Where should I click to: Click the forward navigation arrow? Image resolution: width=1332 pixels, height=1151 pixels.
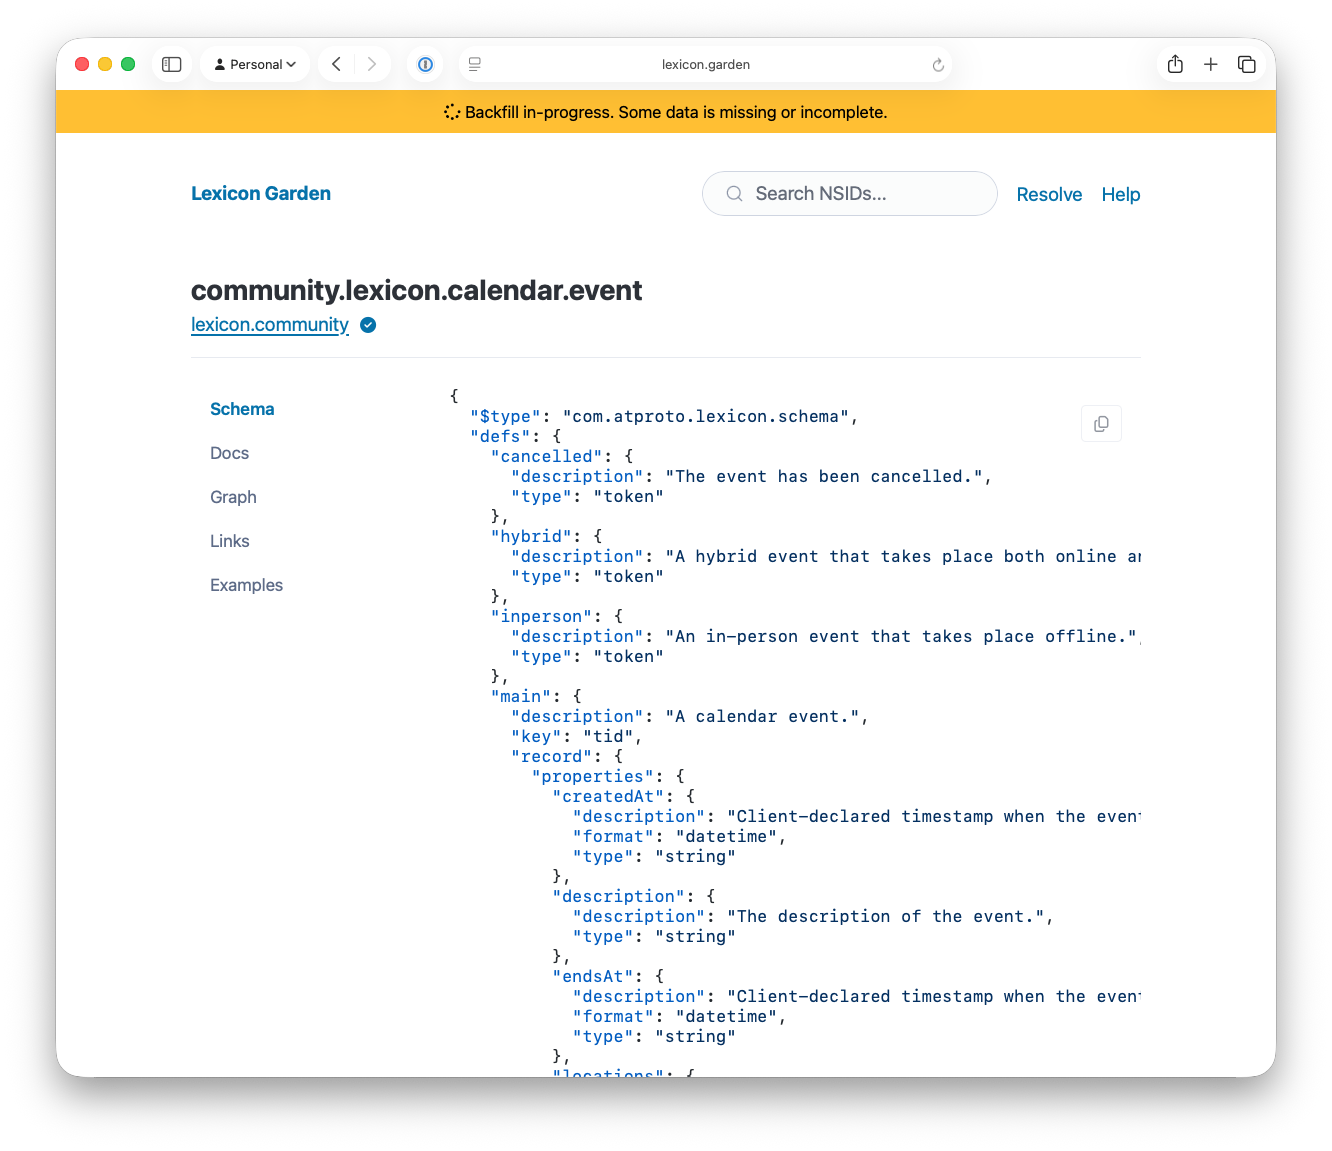372,64
